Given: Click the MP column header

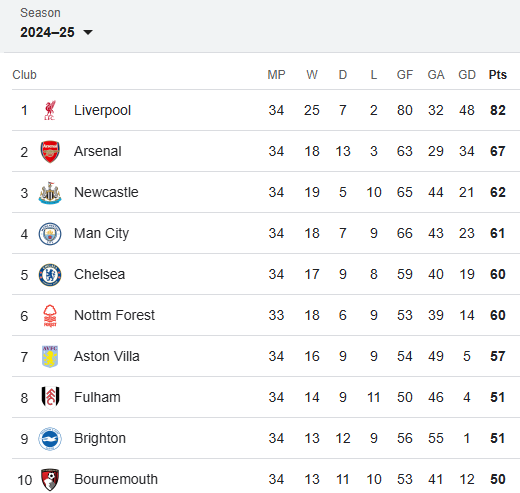Looking at the screenshot, I should coord(276,75).
